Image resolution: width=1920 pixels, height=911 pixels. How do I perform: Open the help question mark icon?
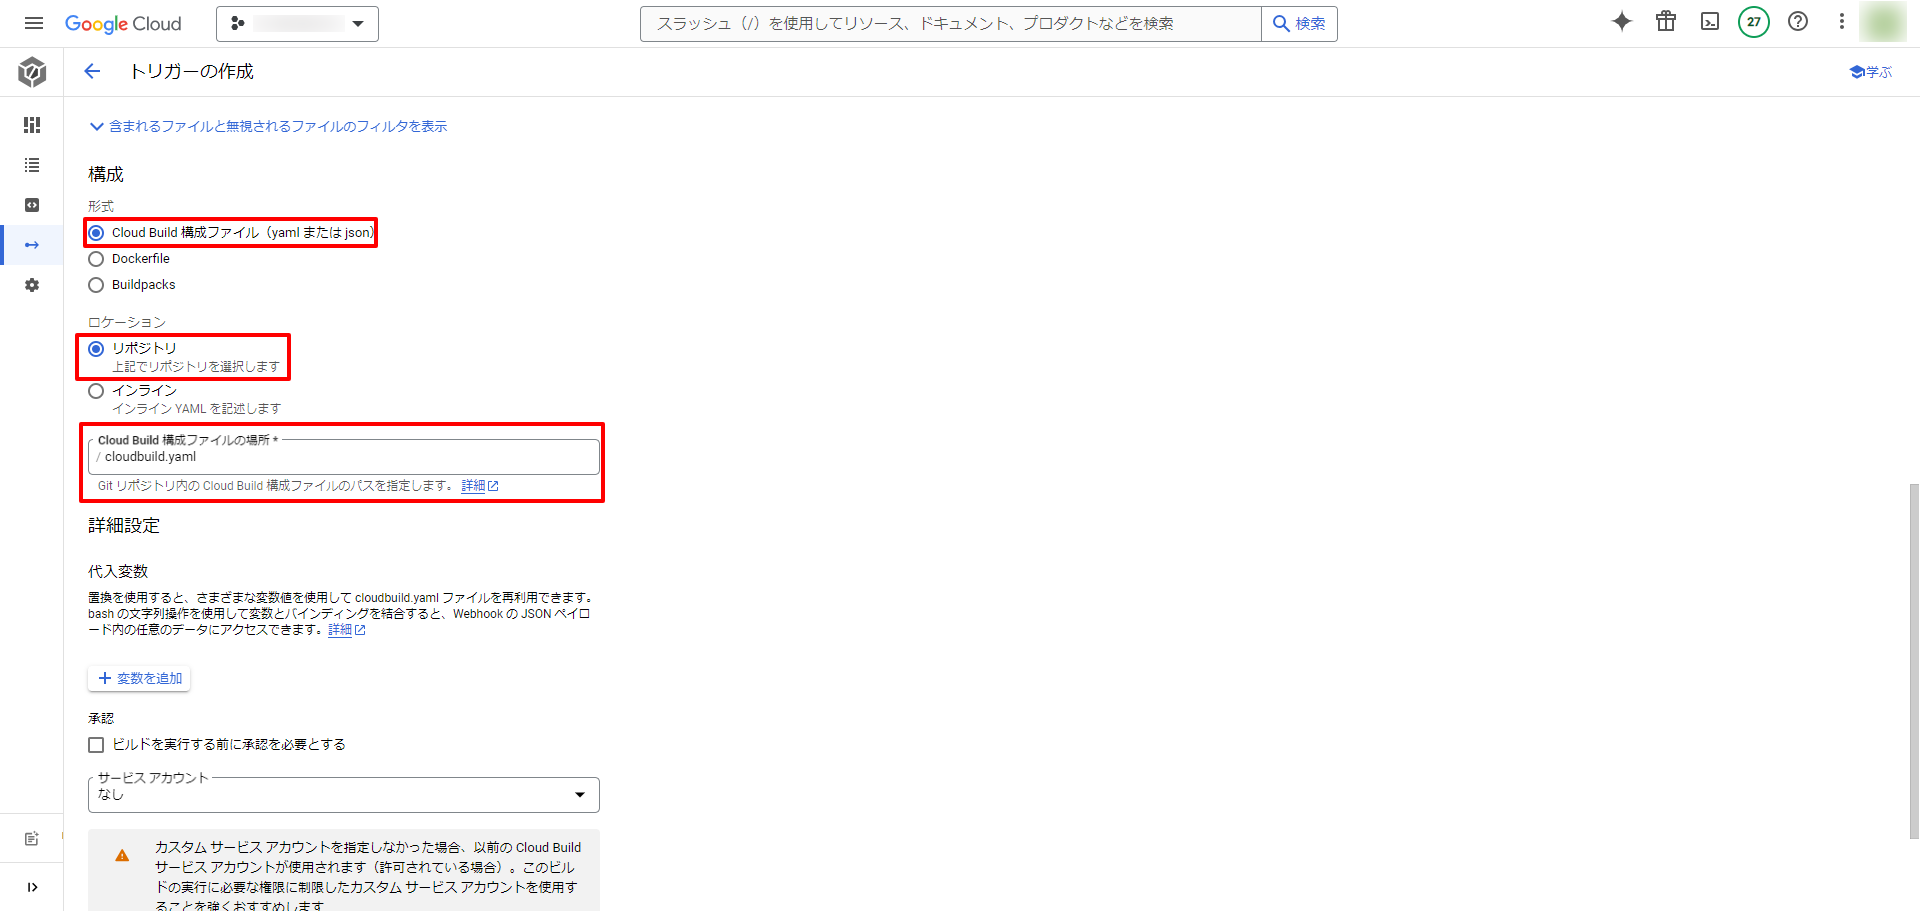1797,22
